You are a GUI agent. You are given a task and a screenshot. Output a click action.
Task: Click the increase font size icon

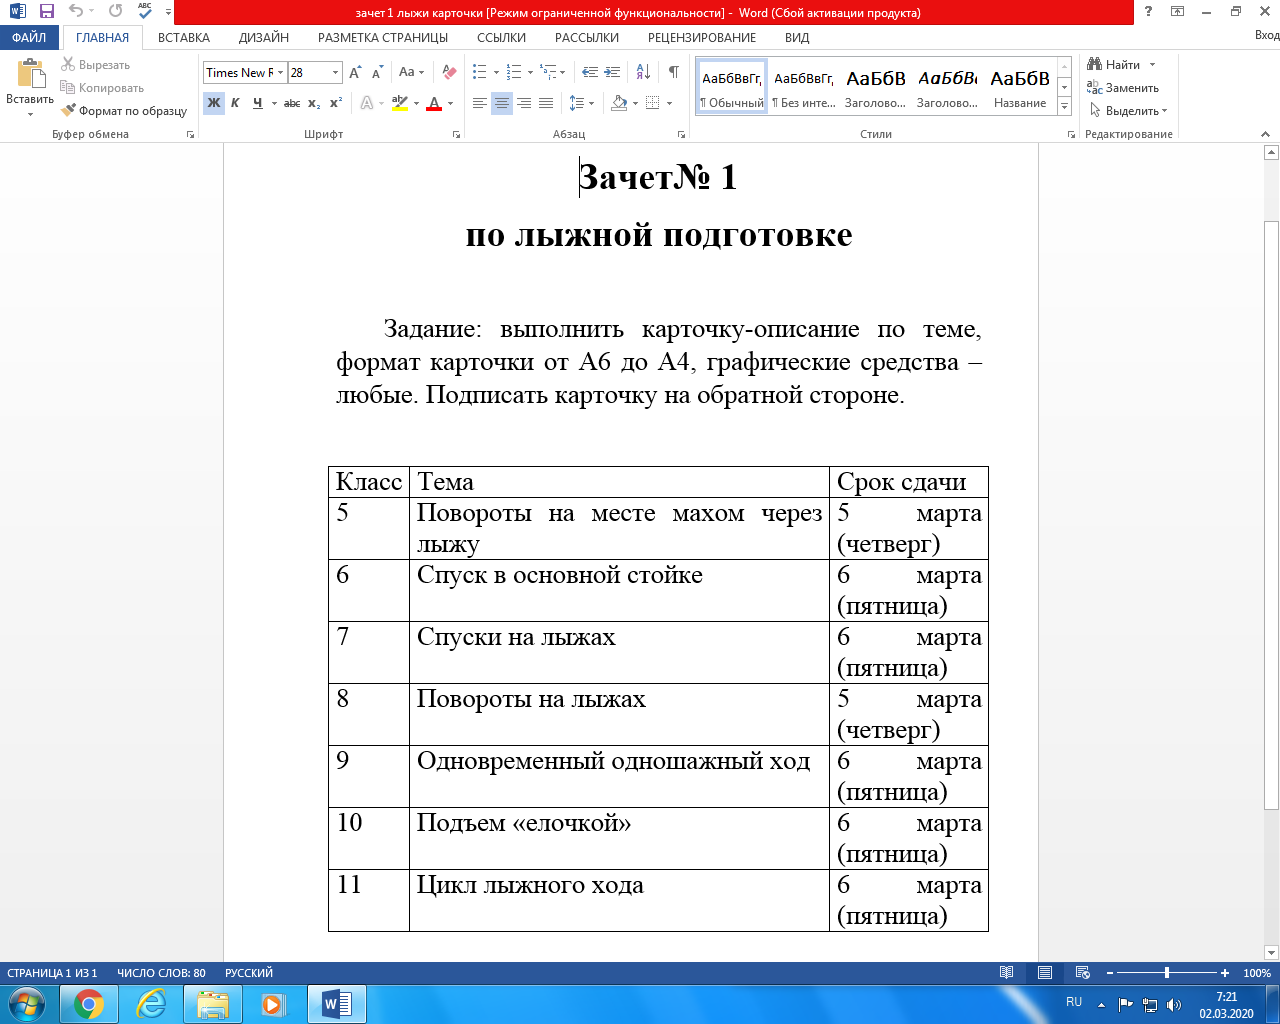click(355, 72)
